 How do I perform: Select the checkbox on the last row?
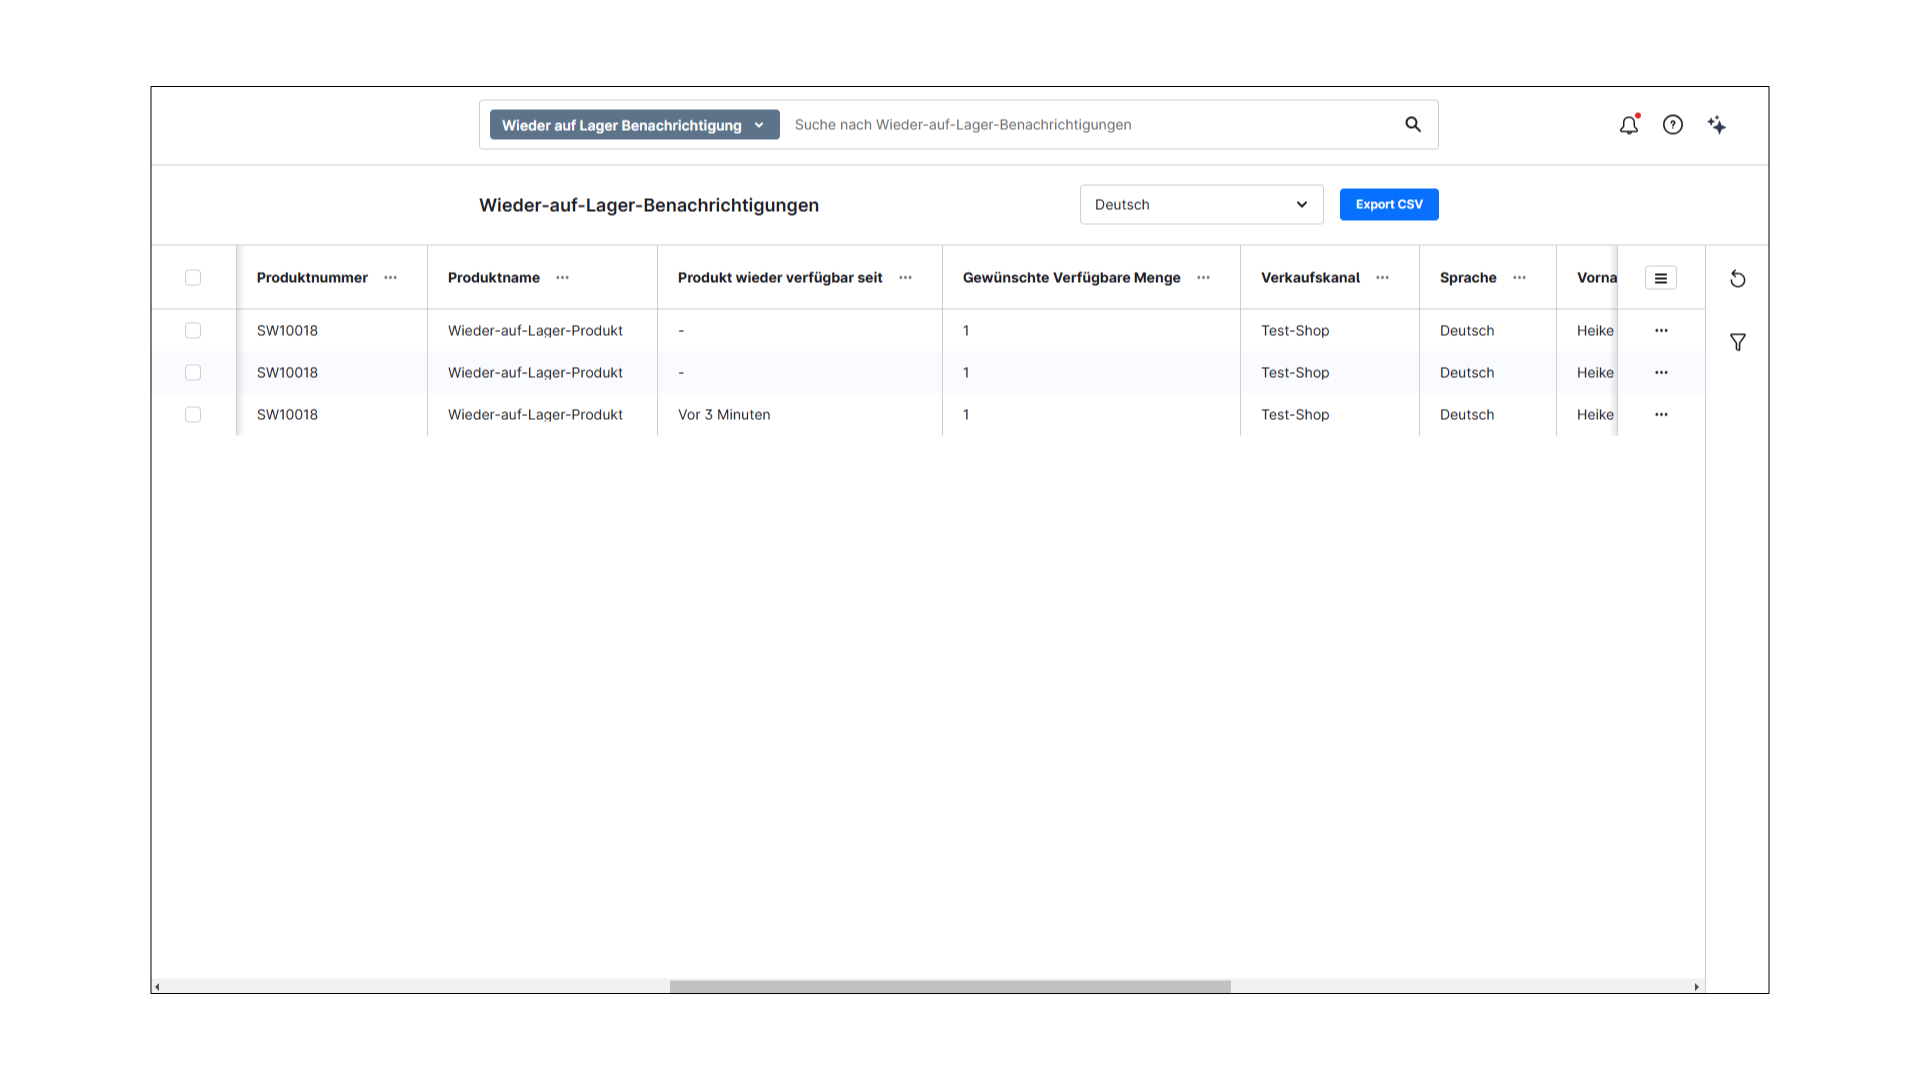[x=193, y=414]
